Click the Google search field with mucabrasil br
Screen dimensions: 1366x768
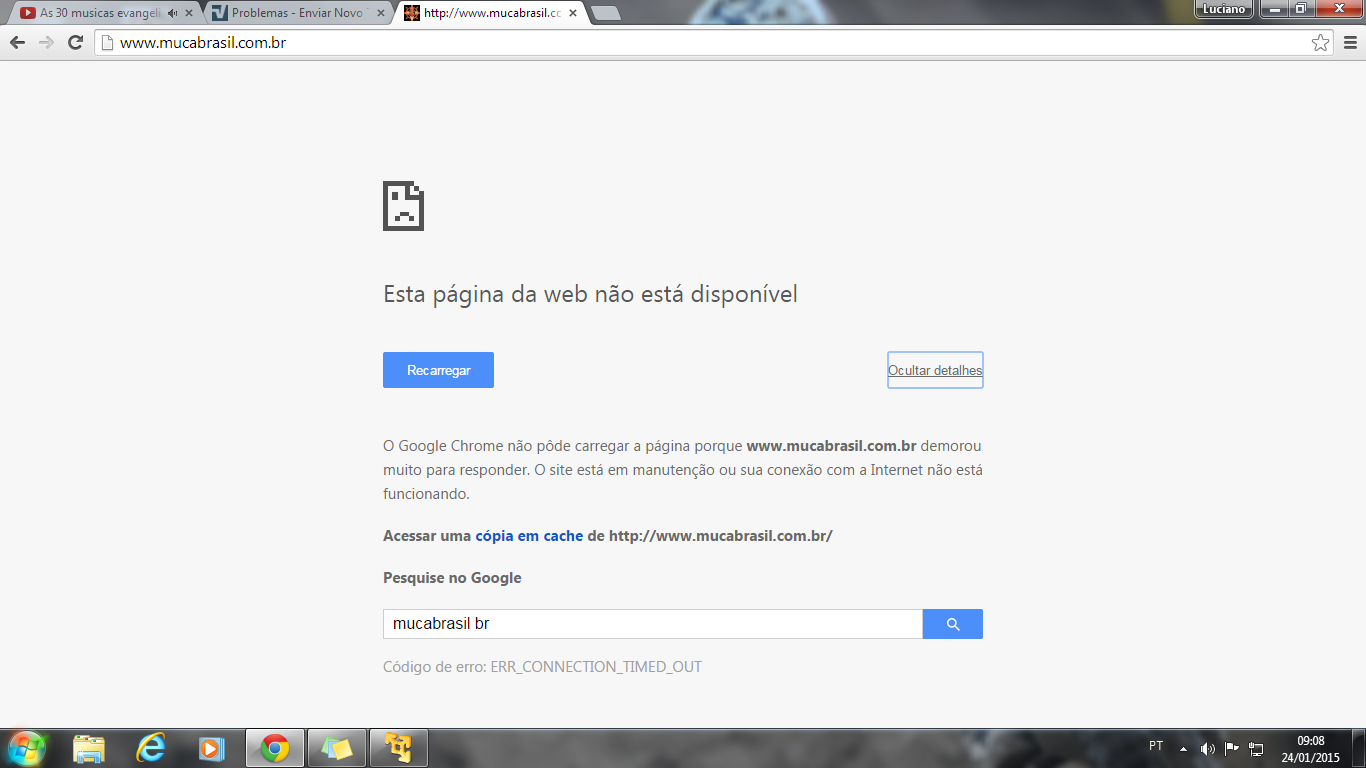point(652,624)
